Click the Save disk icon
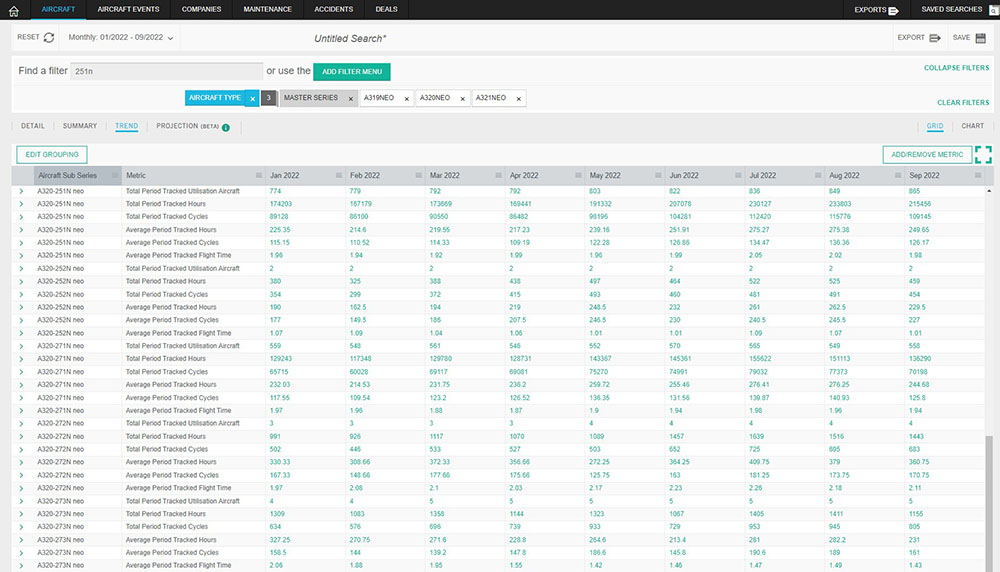 [x=981, y=38]
